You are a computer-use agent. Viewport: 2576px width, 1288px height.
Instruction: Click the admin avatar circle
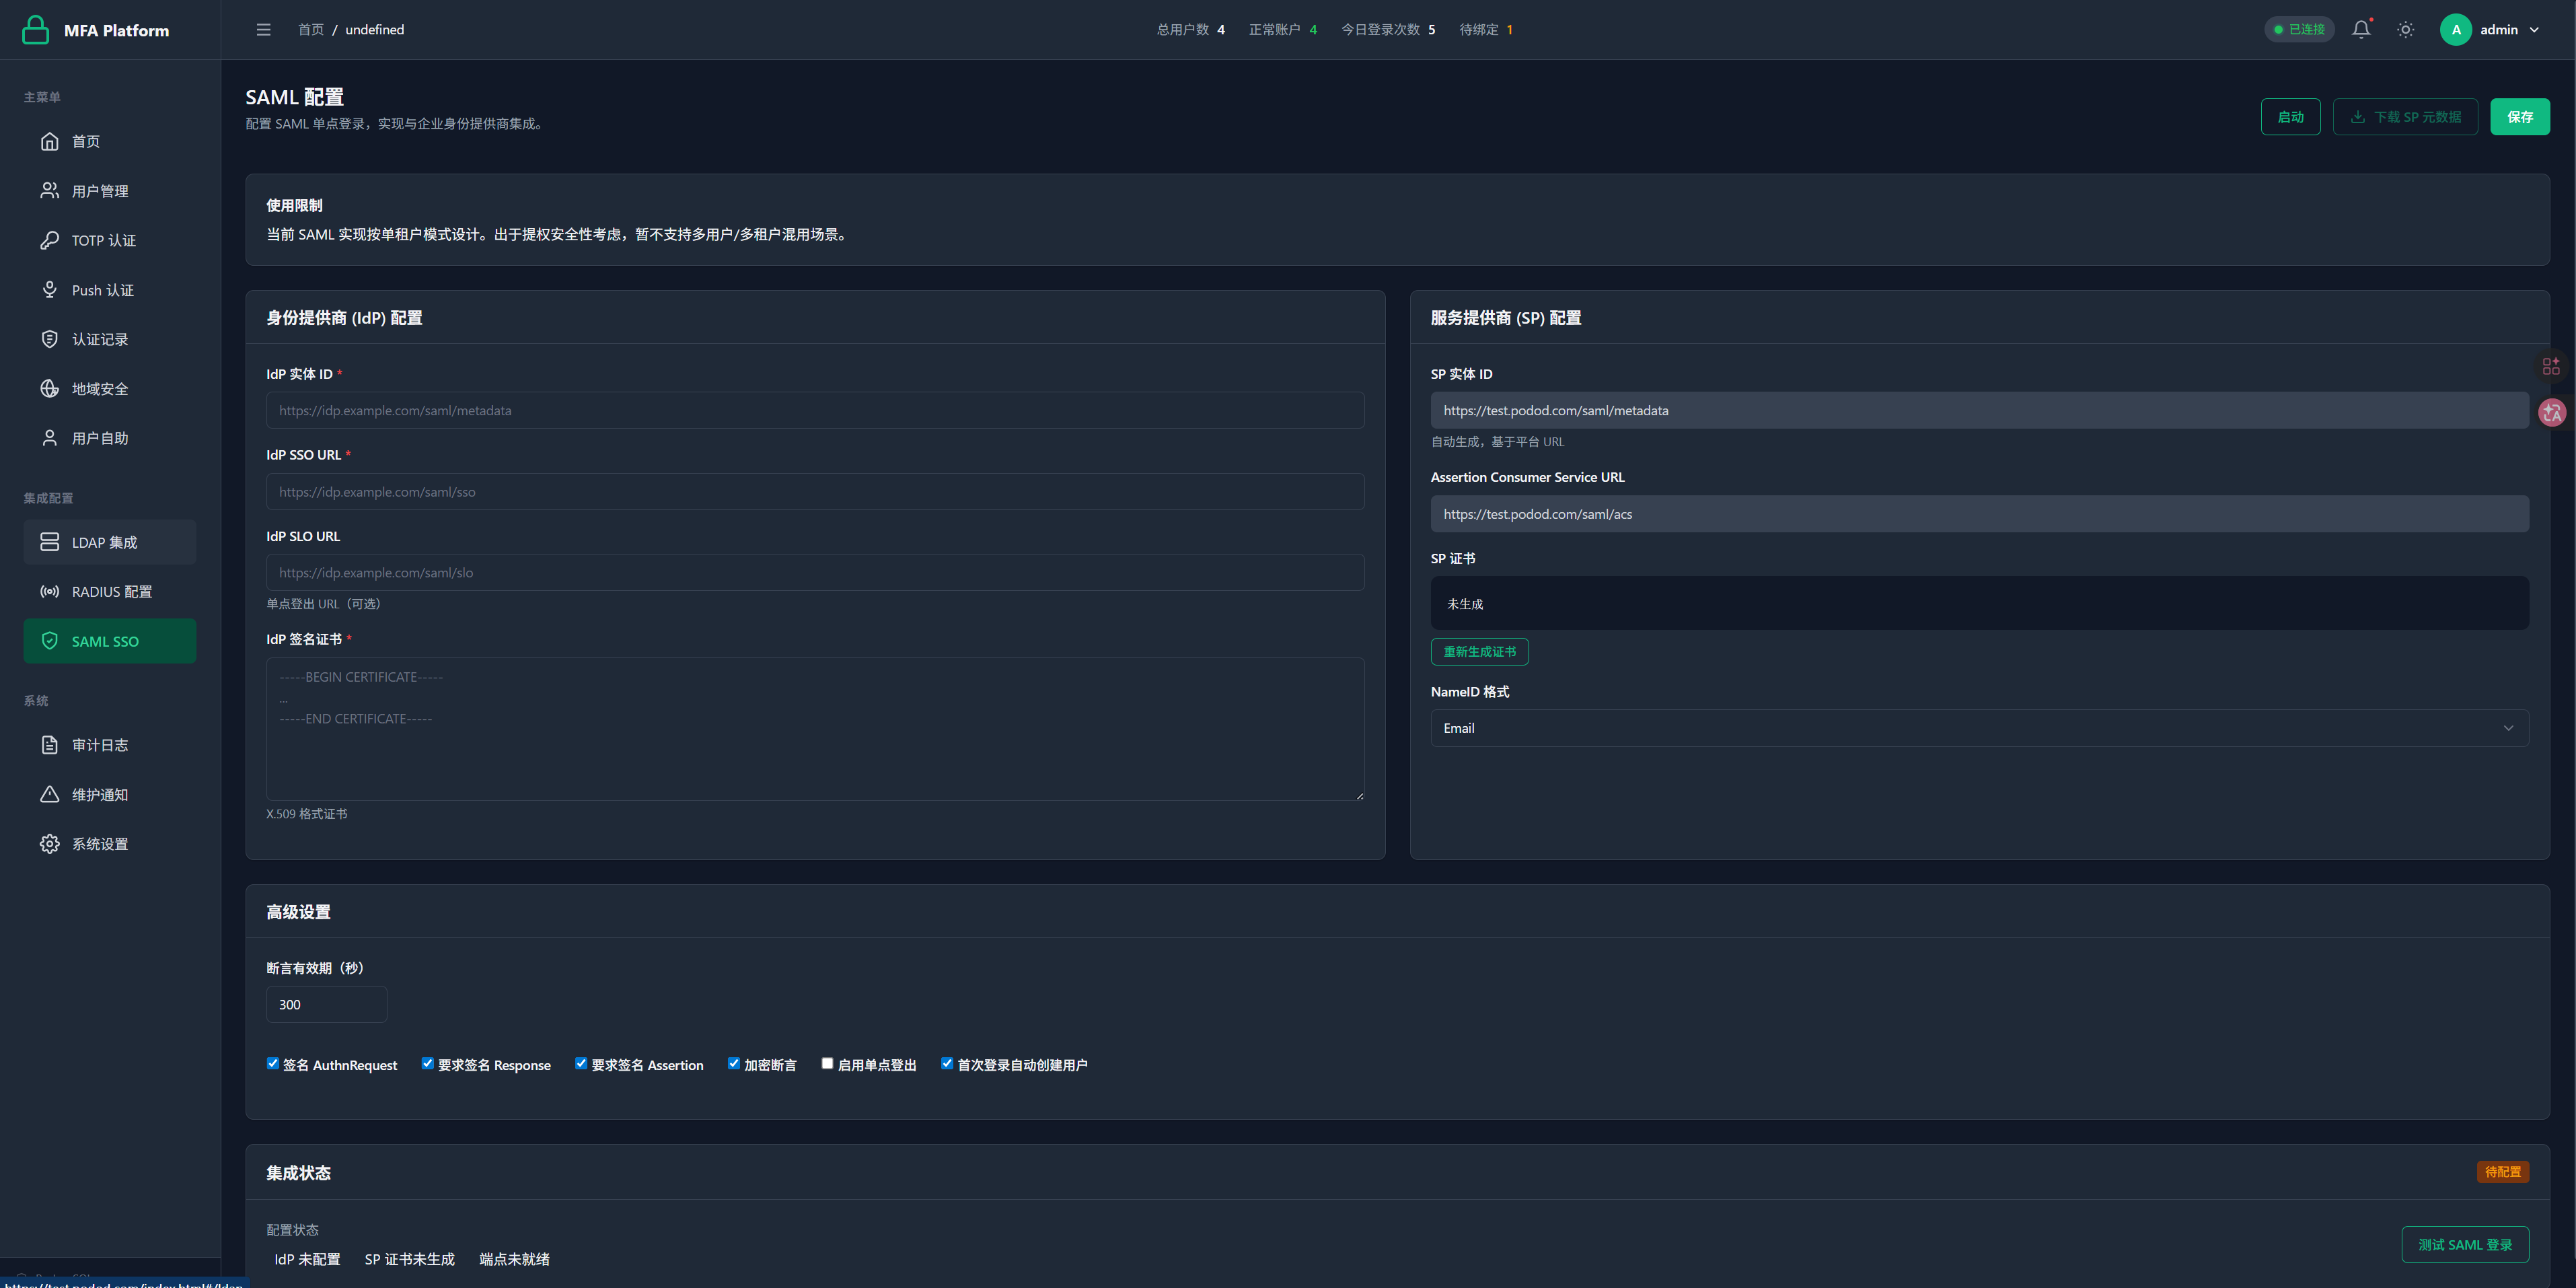(2455, 30)
